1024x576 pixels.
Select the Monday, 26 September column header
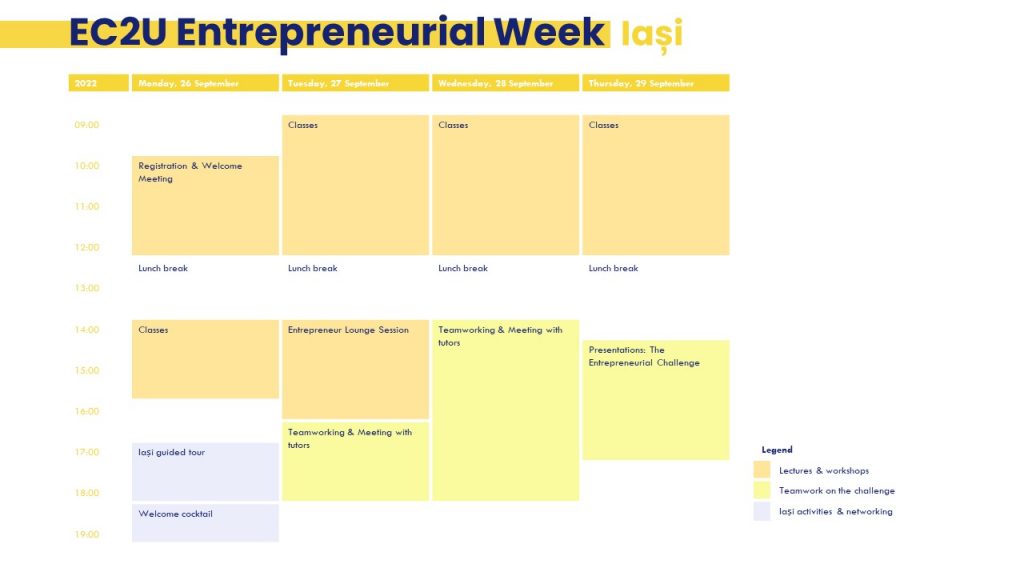(x=205, y=83)
